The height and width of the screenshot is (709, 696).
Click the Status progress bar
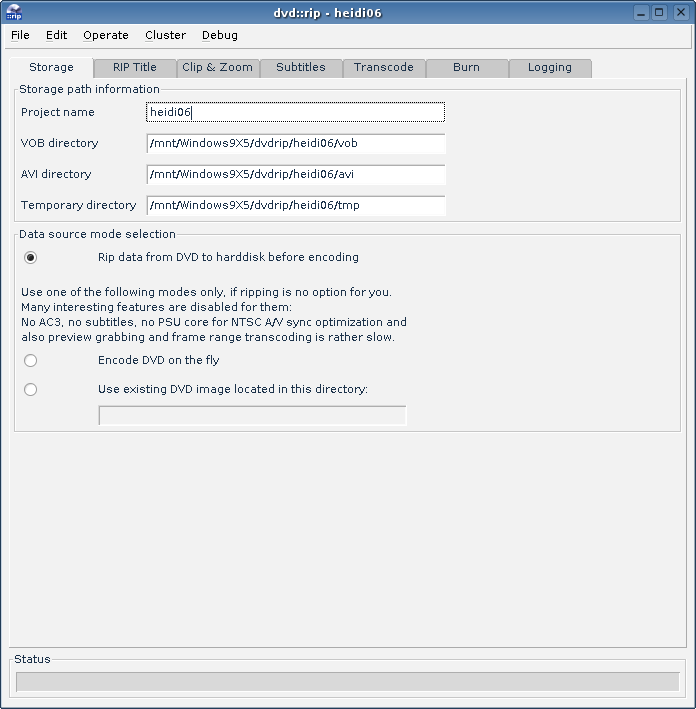click(x=348, y=682)
